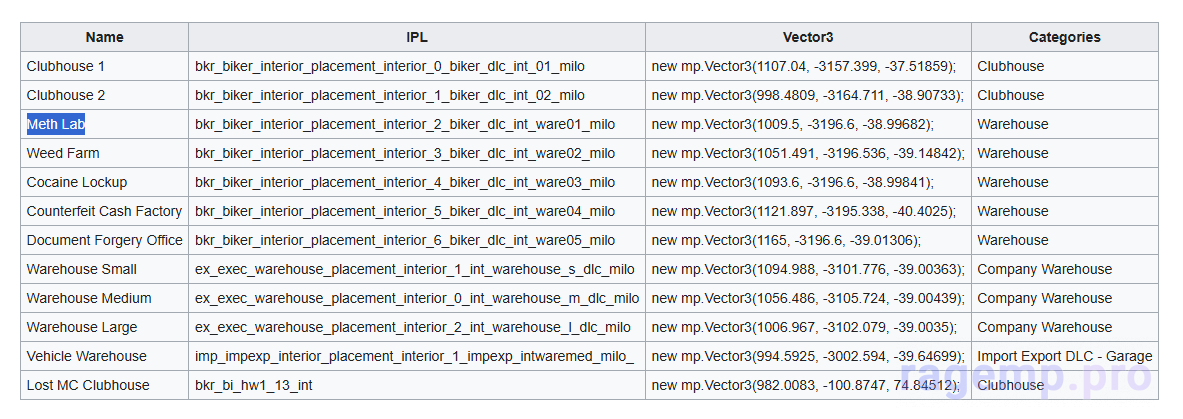
Task: Click the IPL column header
Action: [416, 37]
